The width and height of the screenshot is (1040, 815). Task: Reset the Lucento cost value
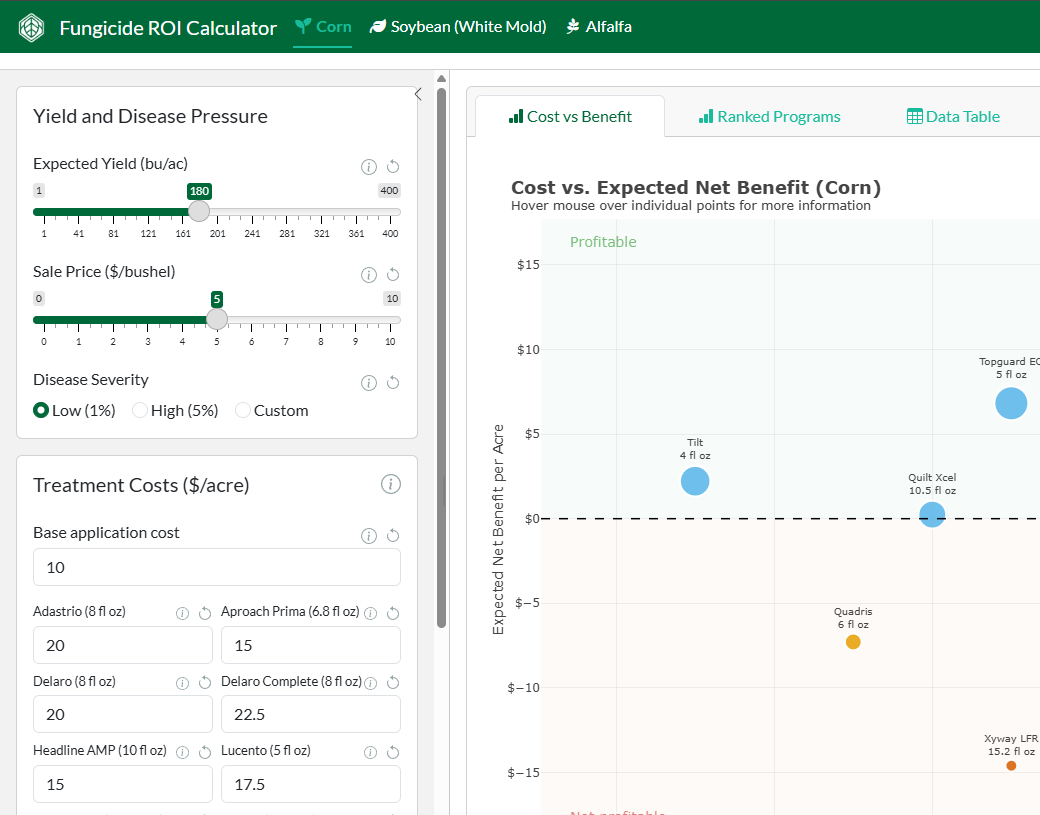click(x=393, y=753)
